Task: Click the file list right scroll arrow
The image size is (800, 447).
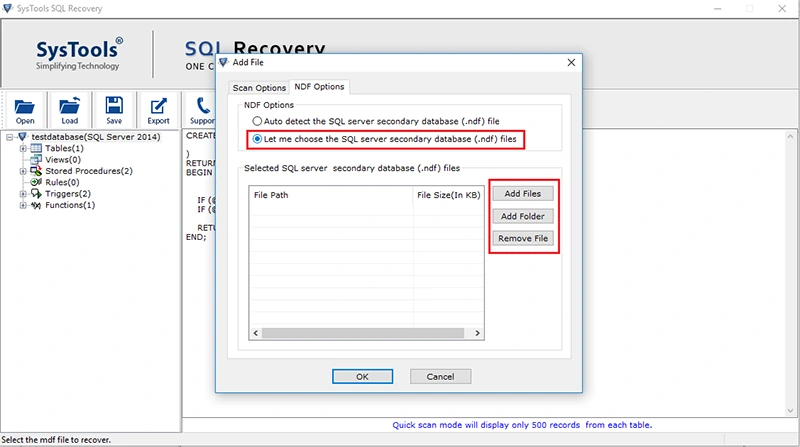Action: [477, 333]
